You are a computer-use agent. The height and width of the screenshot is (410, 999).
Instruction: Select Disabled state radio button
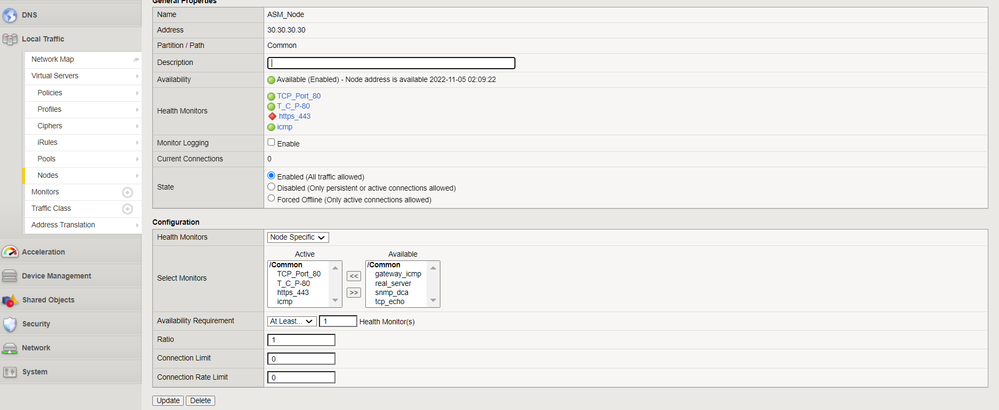271,187
